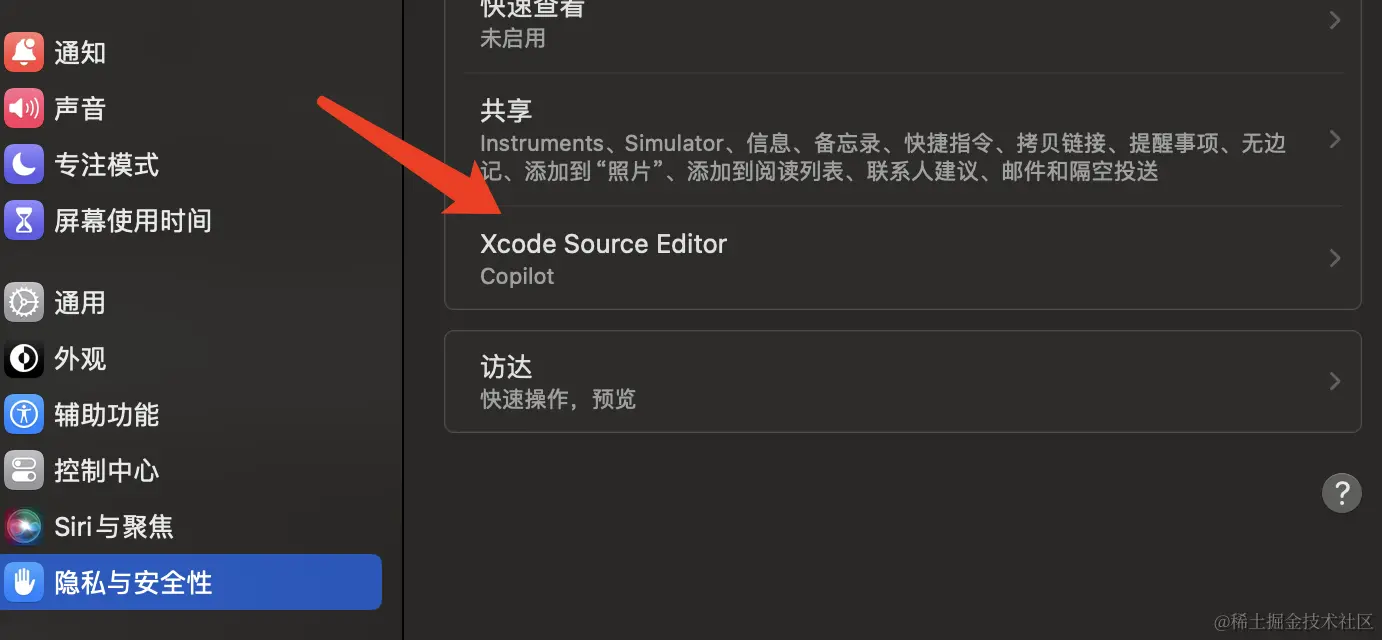Click the moon 专注模式 icon
Viewport: 1382px width, 640px height.
[24, 164]
